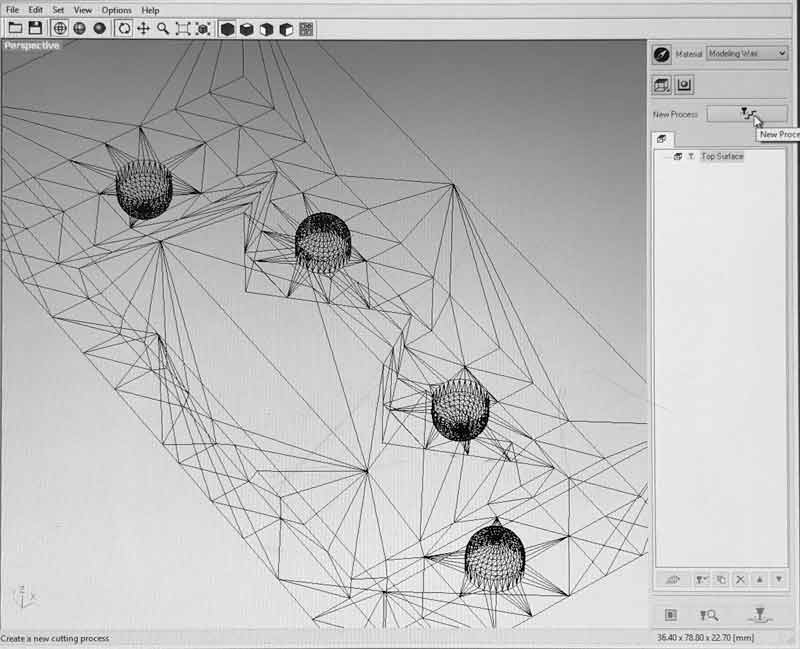Delete the selected process with the X icon
This screenshot has height=649, width=800.
(740, 579)
